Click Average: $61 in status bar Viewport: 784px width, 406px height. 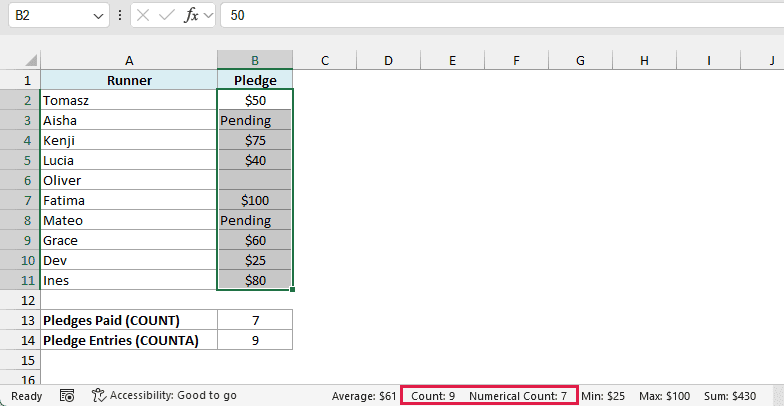pyautogui.click(x=364, y=396)
